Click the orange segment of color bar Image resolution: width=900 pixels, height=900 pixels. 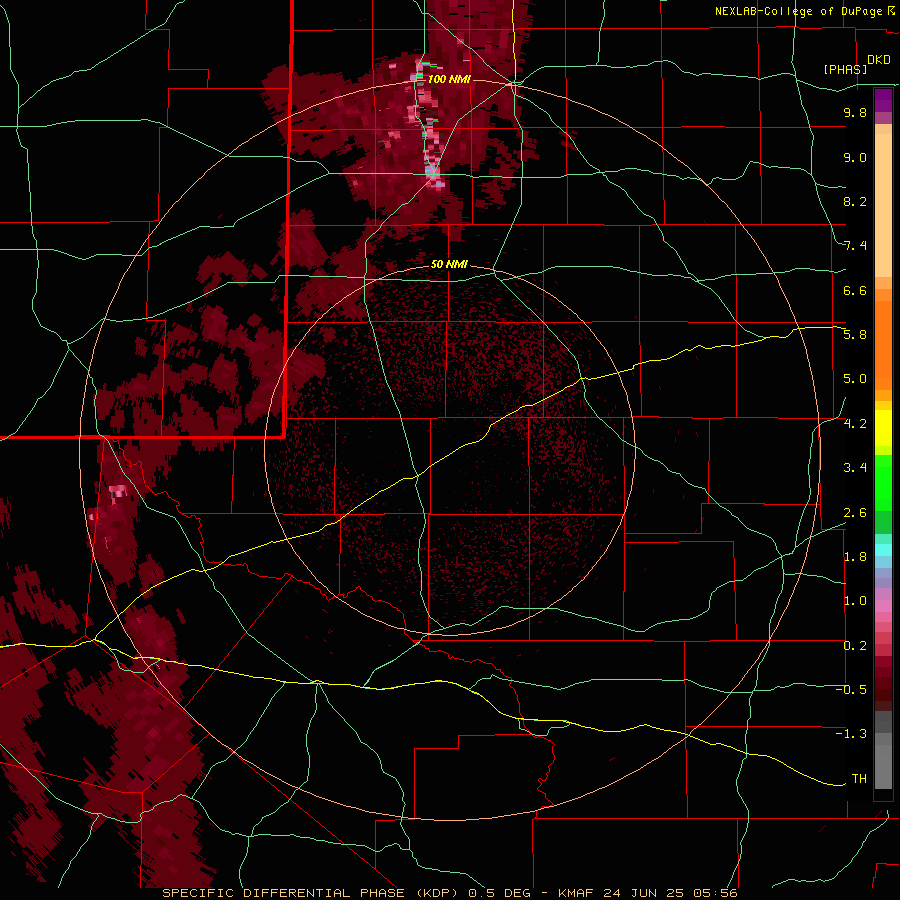pos(883,345)
